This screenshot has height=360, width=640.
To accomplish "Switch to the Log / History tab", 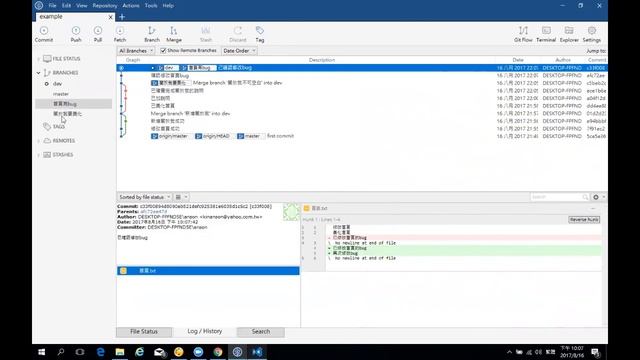I will pyautogui.click(x=204, y=331).
